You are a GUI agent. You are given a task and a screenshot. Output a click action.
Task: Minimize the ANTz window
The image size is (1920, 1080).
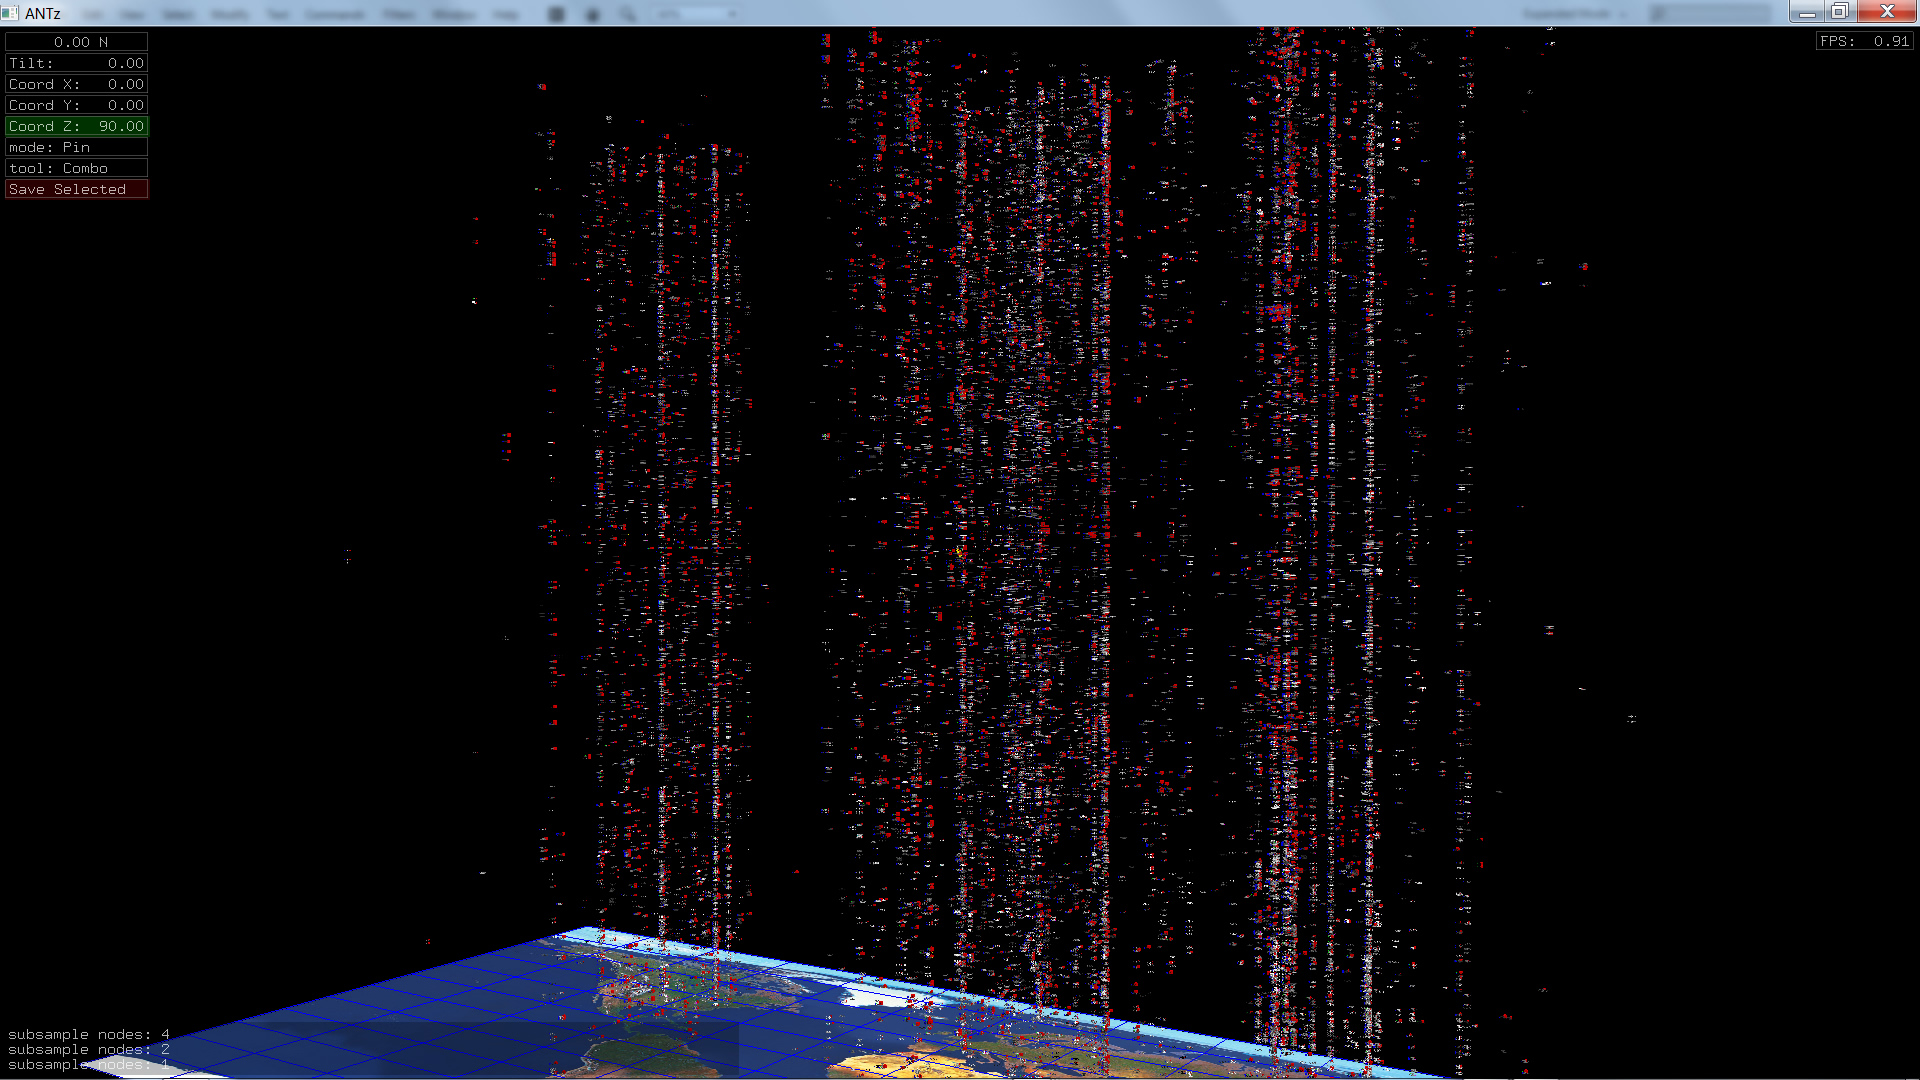[x=1806, y=12]
